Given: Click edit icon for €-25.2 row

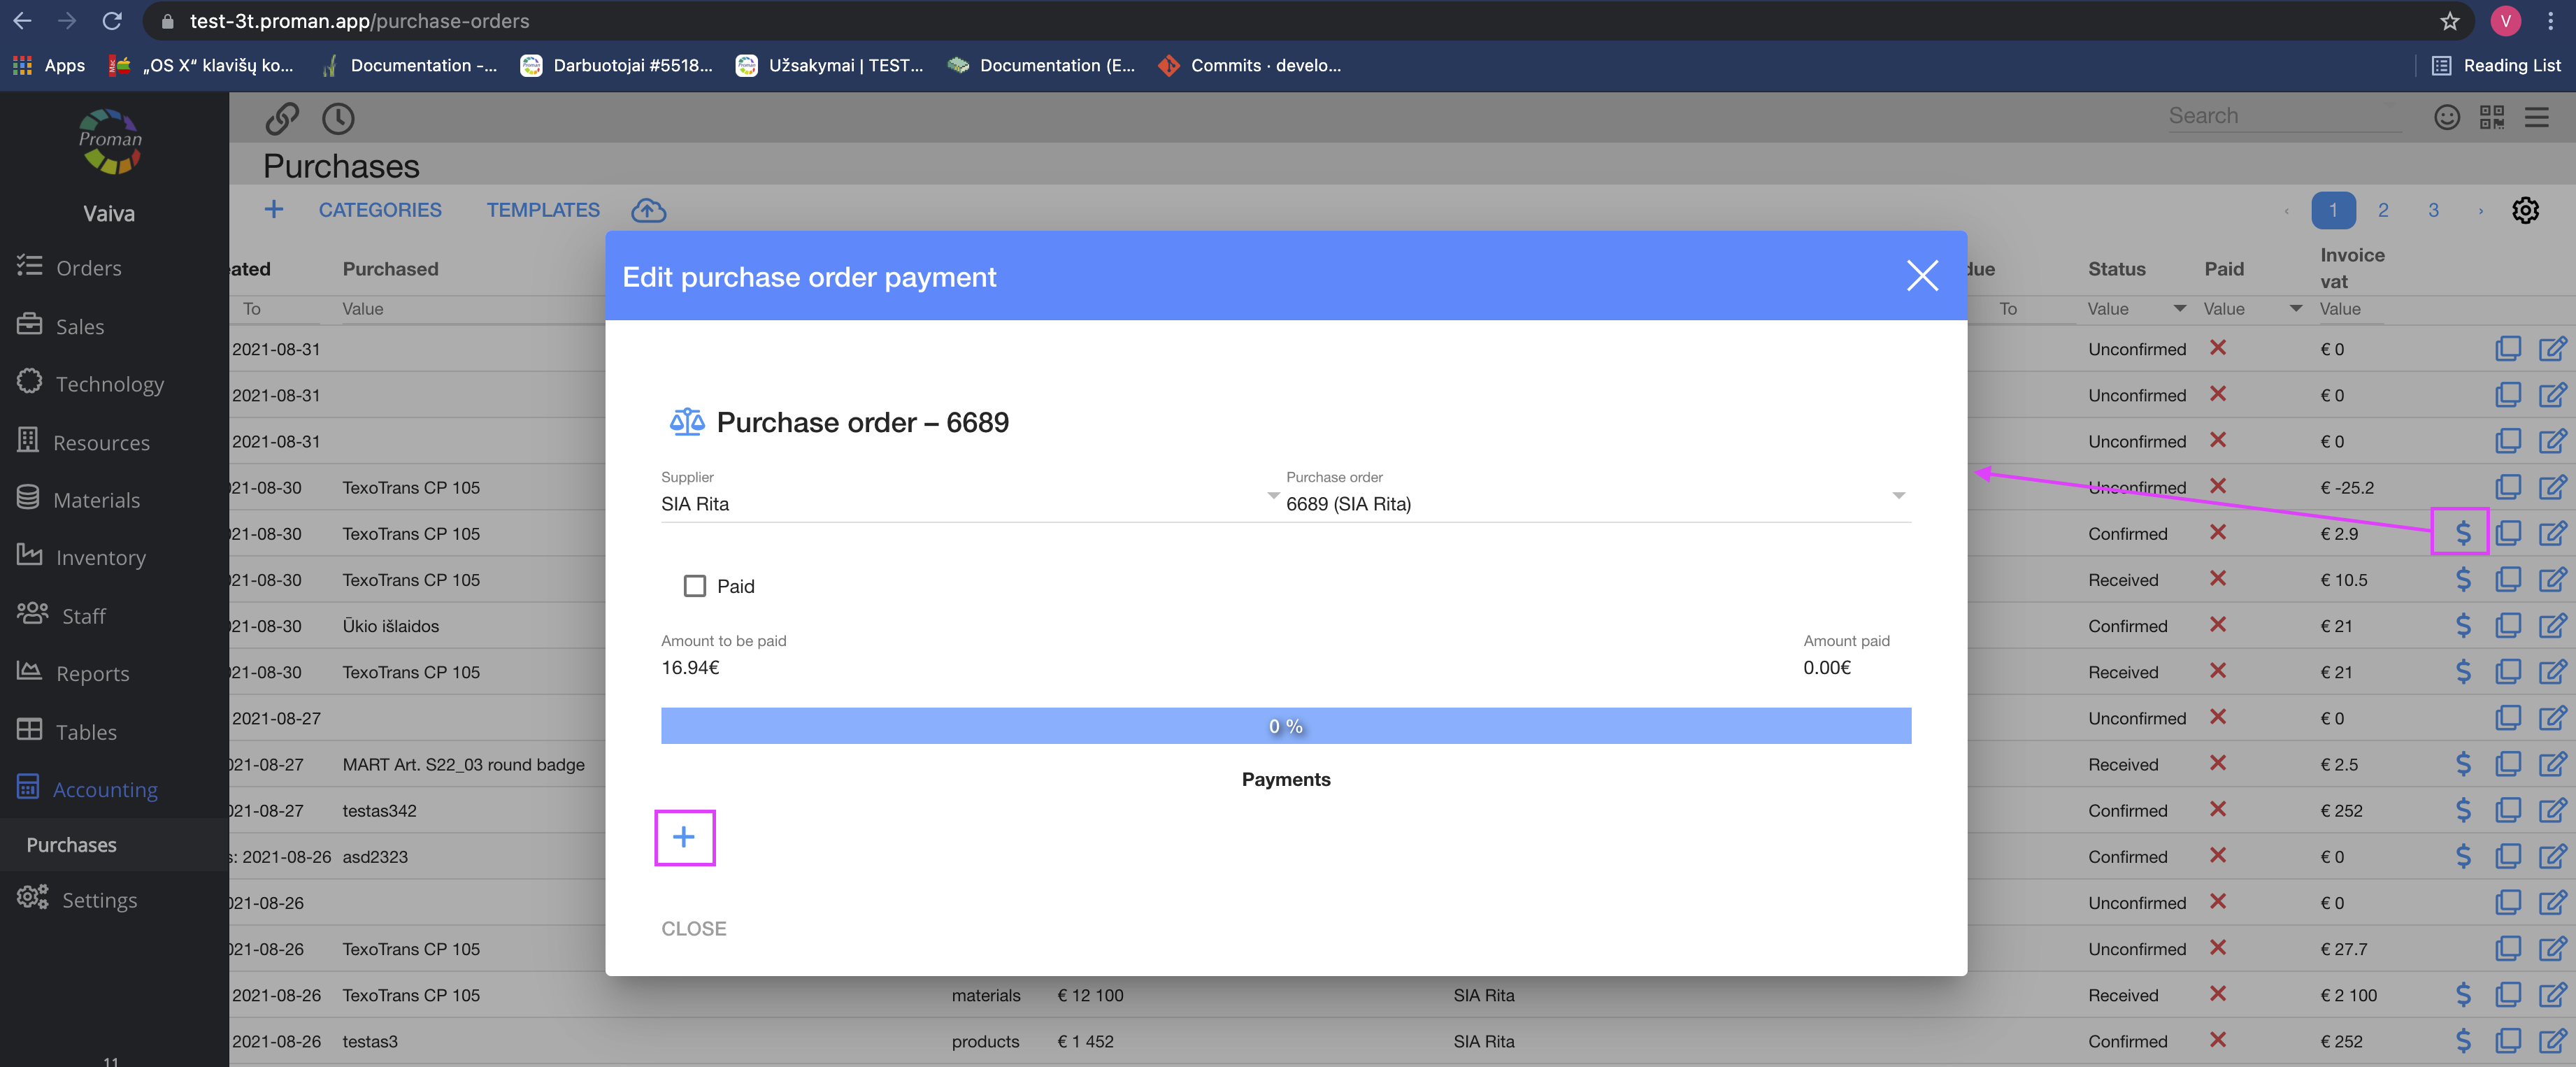Looking at the screenshot, I should 2552,487.
